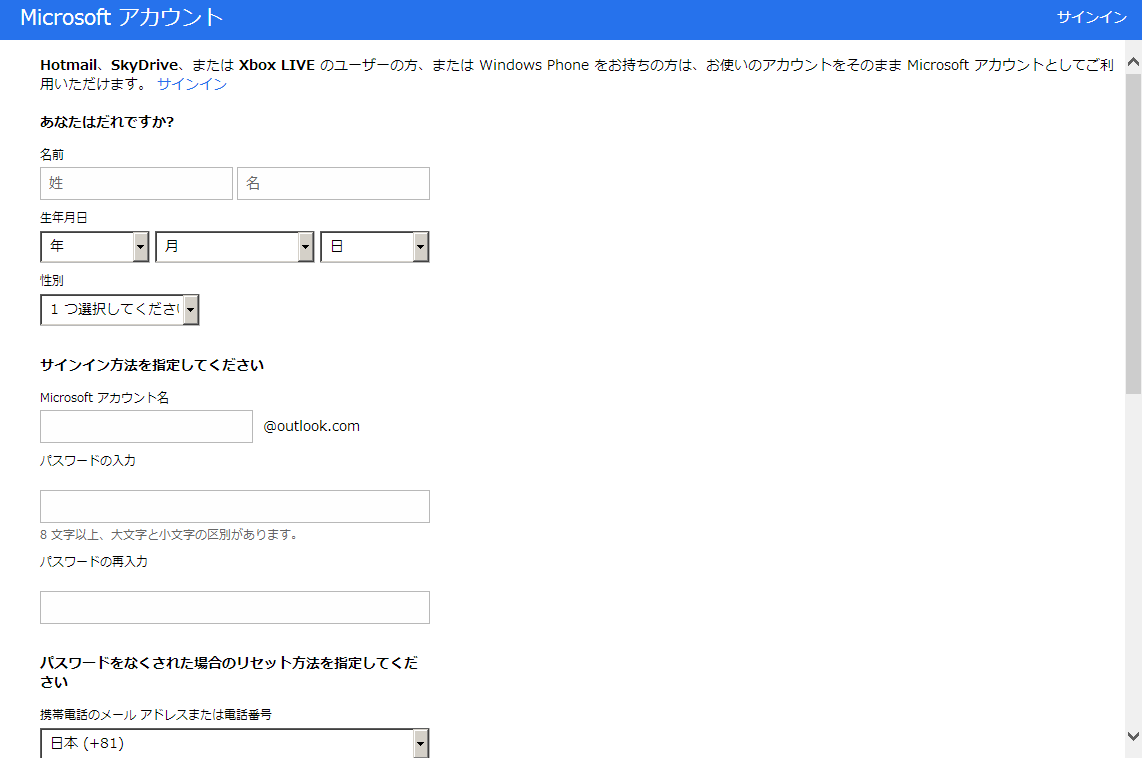Open the 性別 gender selection dropdown
The height and width of the screenshot is (758, 1142).
(119, 309)
